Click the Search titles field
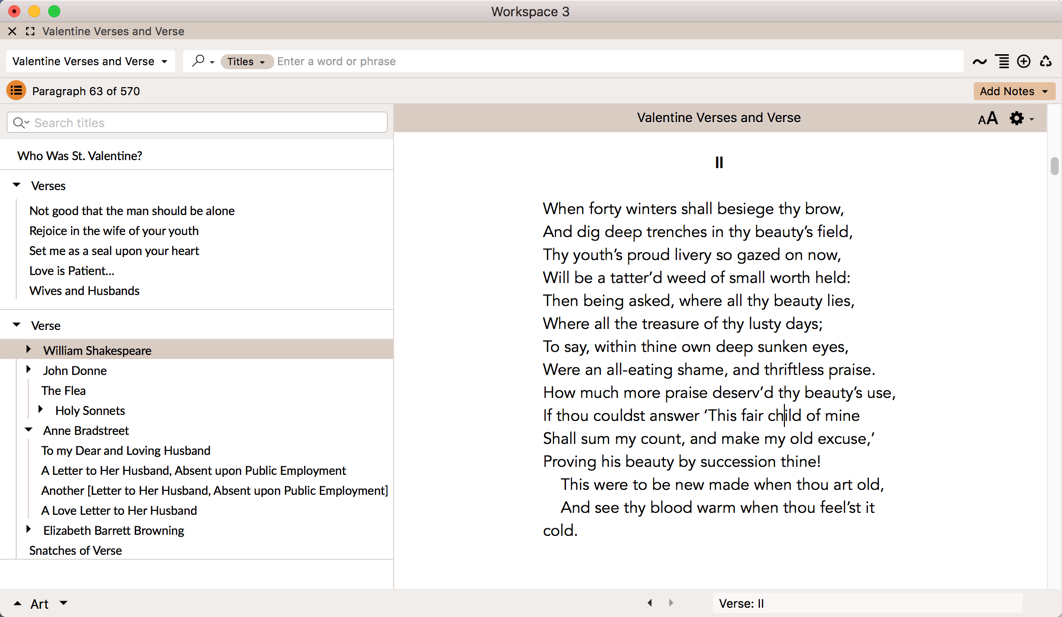Image resolution: width=1062 pixels, height=617 pixels. point(197,123)
